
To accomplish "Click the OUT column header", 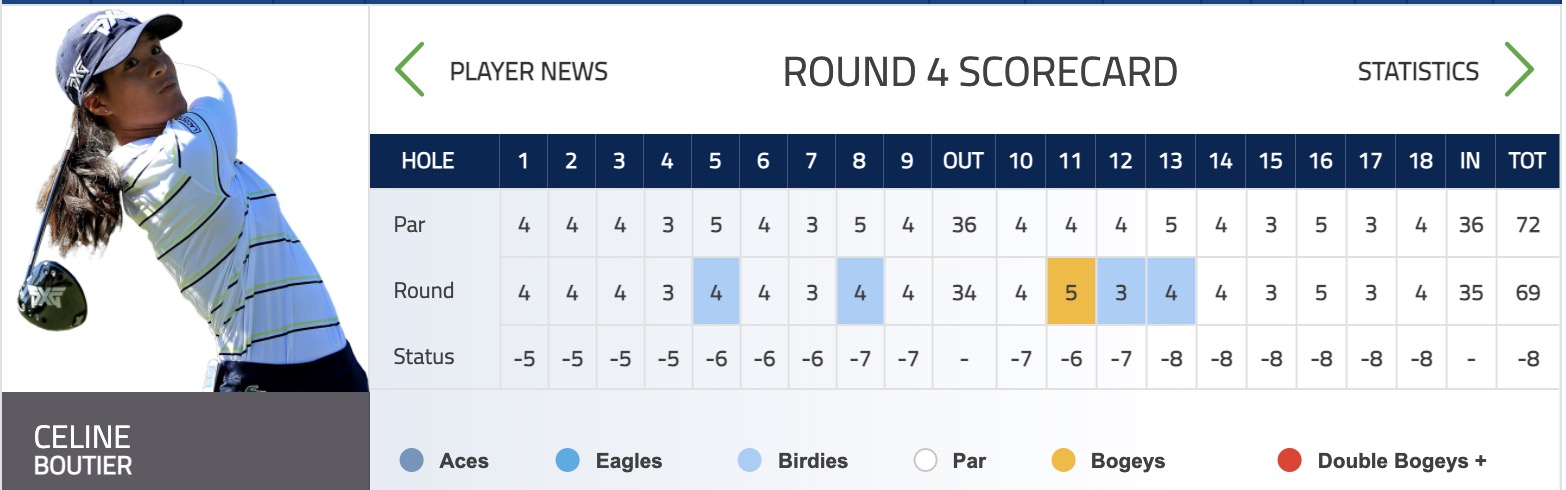I will point(963,161).
